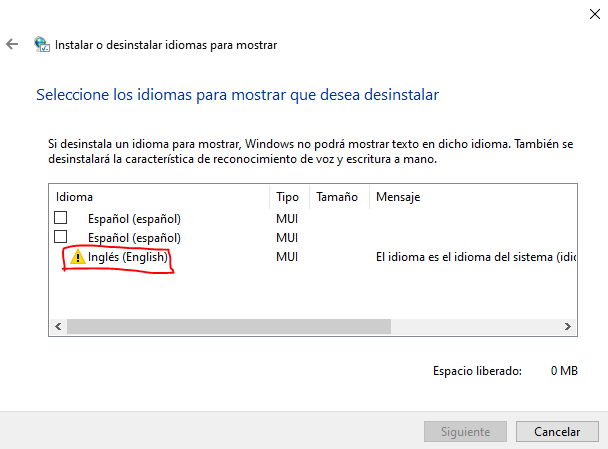Click the right arrow of the horizontal scrollbar
This screenshot has height=449, width=608.
click(x=568, y=326)
